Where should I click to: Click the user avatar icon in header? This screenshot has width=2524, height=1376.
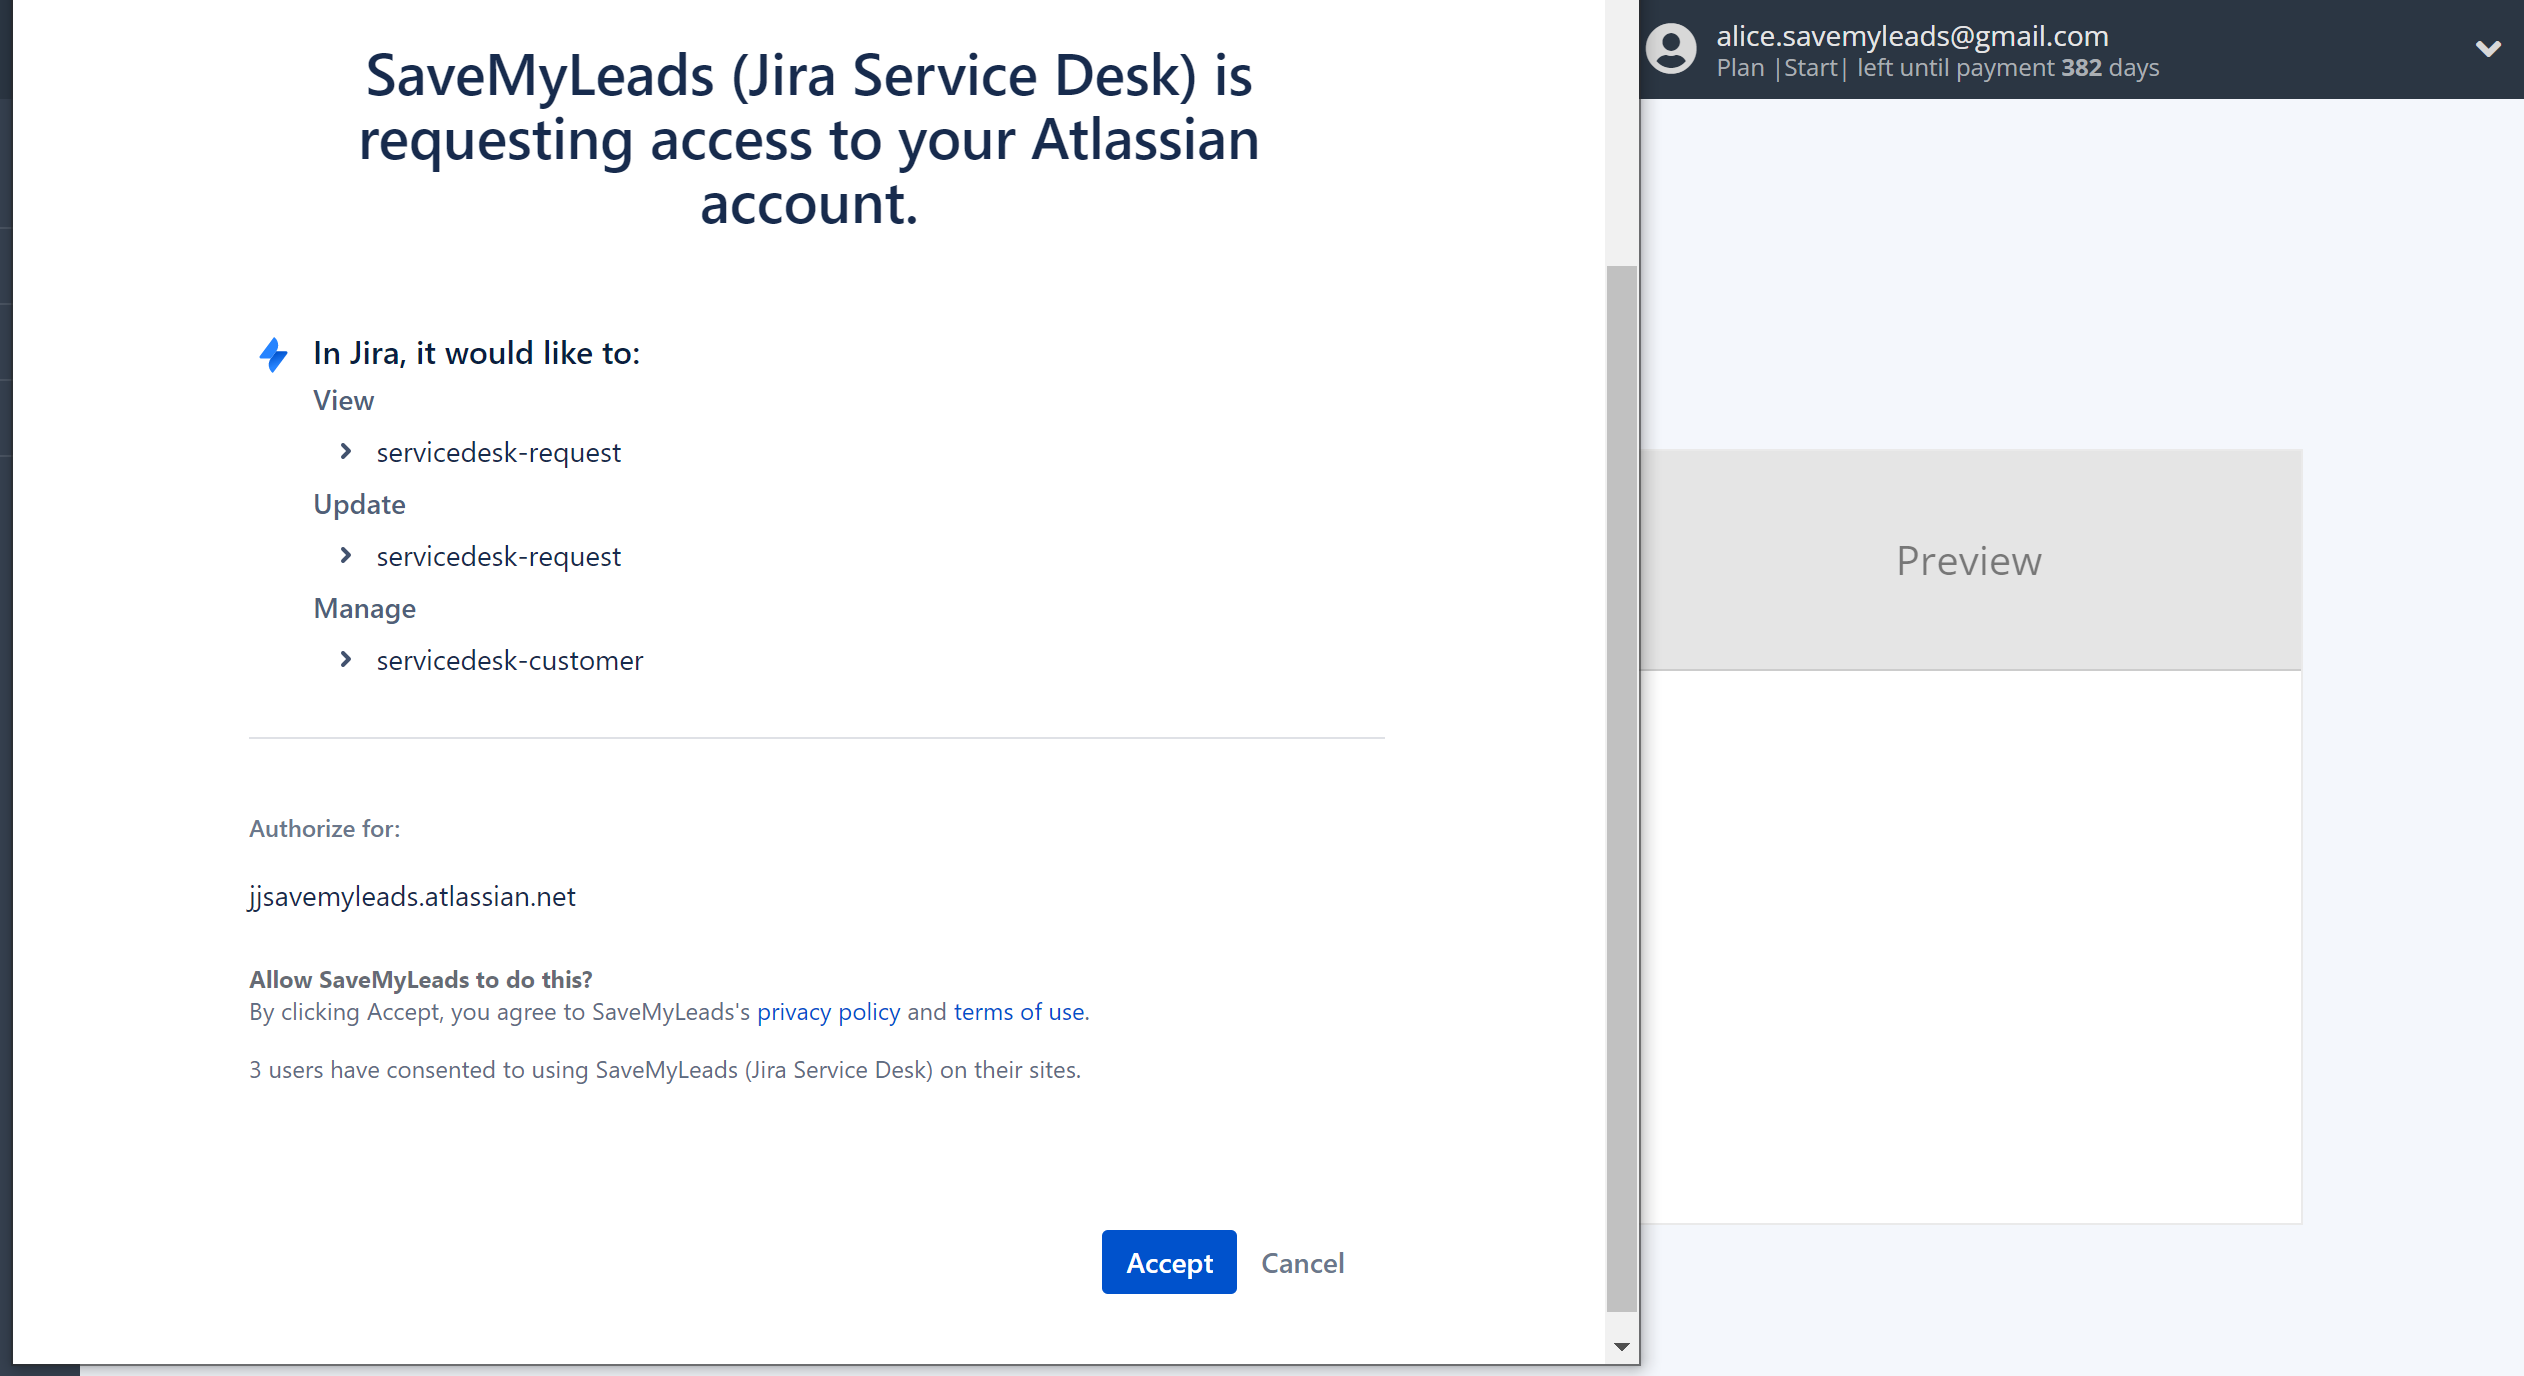[x=1671, y=49]
